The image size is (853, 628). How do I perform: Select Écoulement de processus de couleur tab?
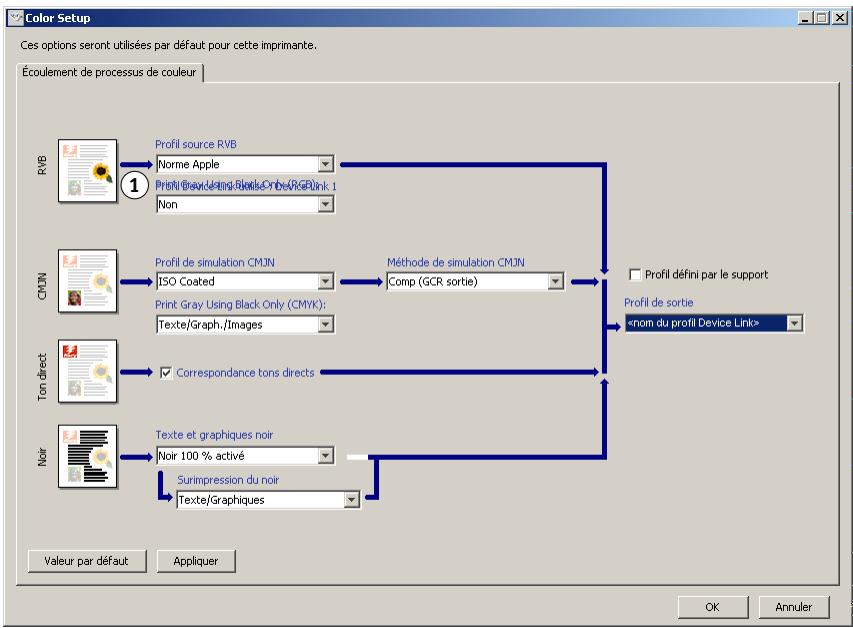109,72
